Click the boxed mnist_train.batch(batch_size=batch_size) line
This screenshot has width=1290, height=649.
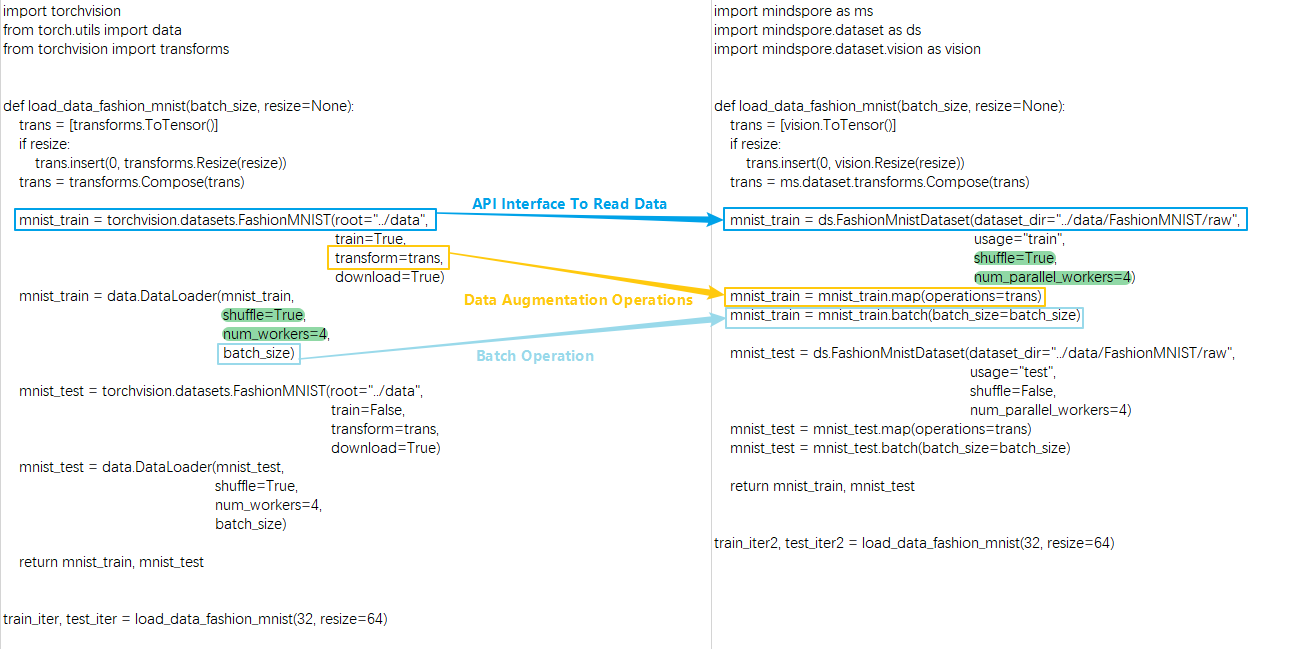(x=904, y=315)
